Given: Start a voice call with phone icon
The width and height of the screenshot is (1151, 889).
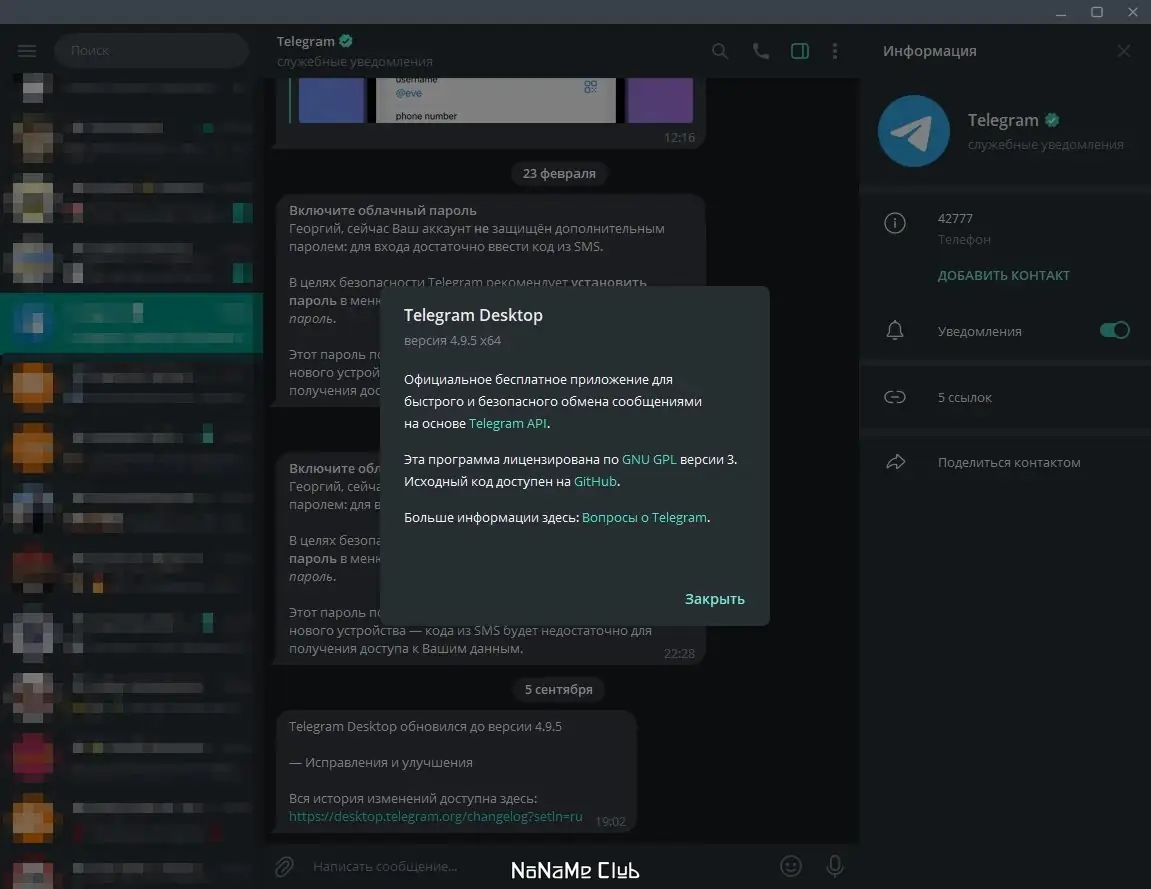Looking at the screenshot, I should pos(760,51).
